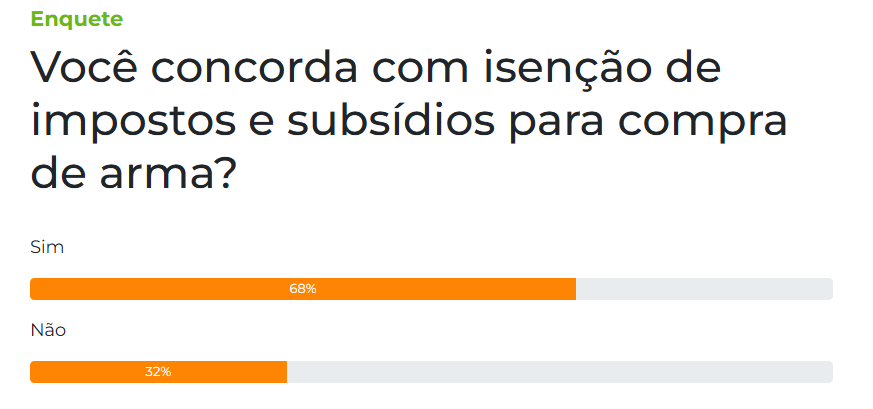Select the Sim option label
Viewport: 873px width, 409px height.
click(x=47, y=247)
